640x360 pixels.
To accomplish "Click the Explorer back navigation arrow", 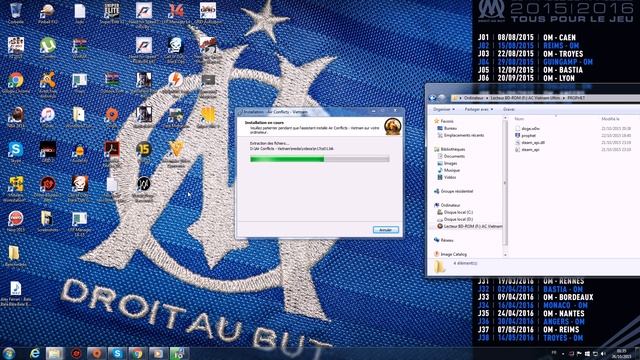I will (x=433, y=98).
